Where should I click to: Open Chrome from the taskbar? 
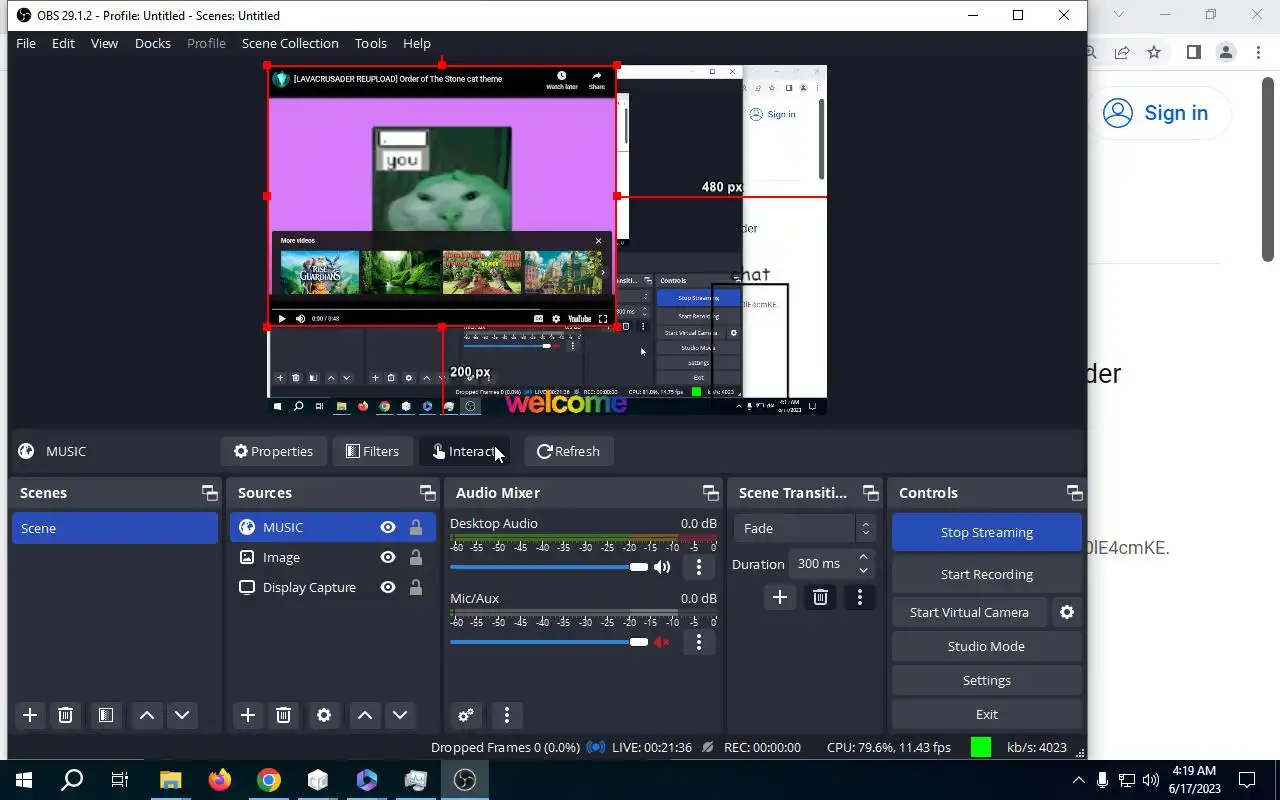[268, 780]
